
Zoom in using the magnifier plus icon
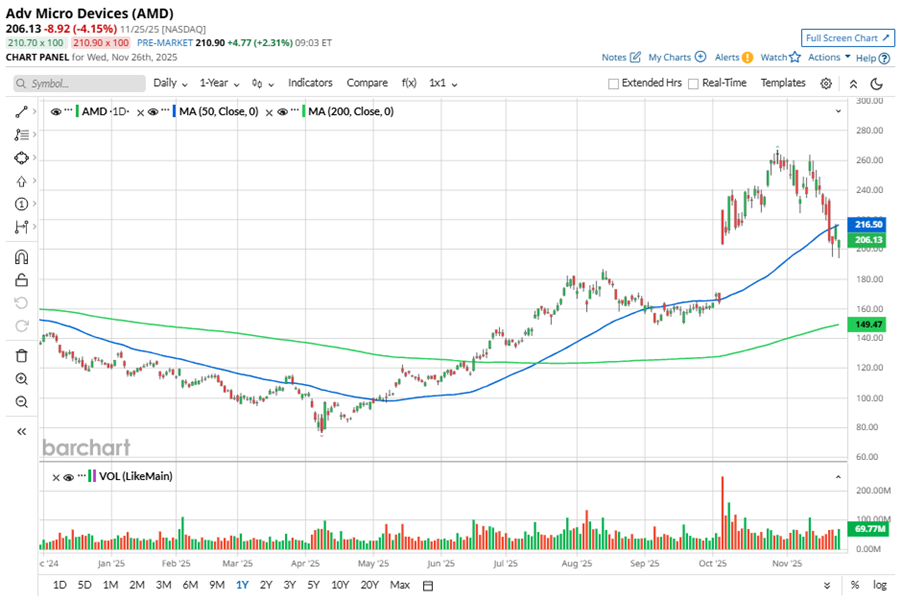click(x=21, y=379)
